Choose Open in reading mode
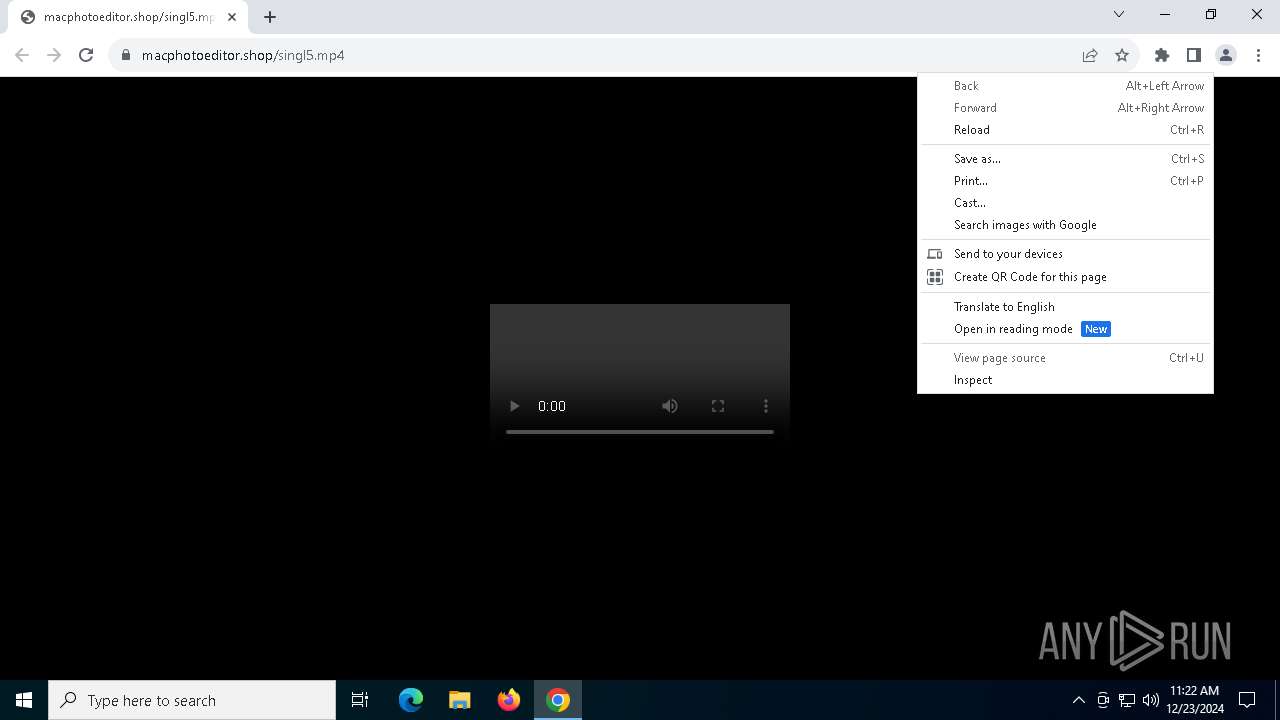1280x720 pixels. [1065, 329]
